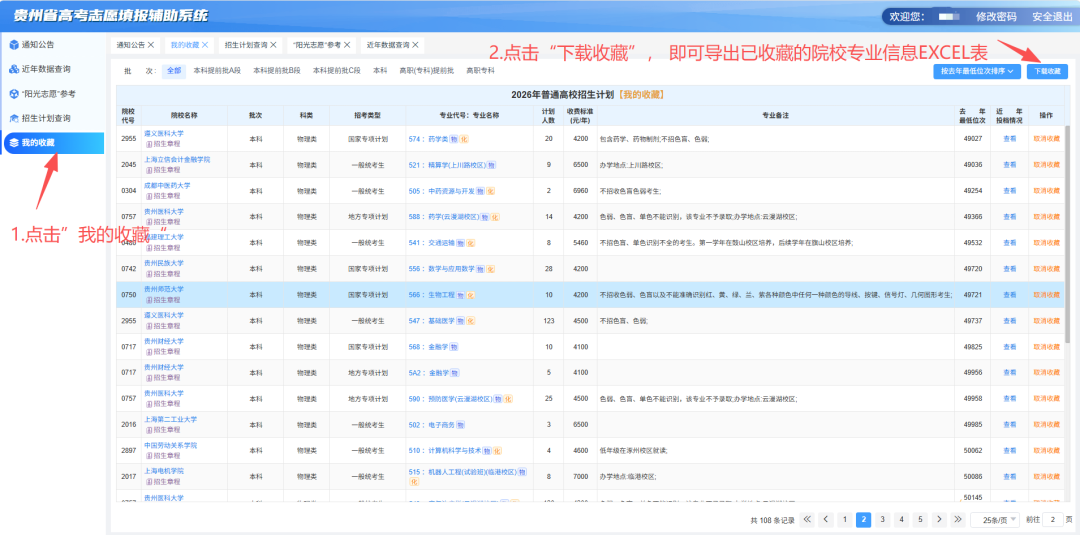Open the 25条/页 page size dropdown

(996, 520)
